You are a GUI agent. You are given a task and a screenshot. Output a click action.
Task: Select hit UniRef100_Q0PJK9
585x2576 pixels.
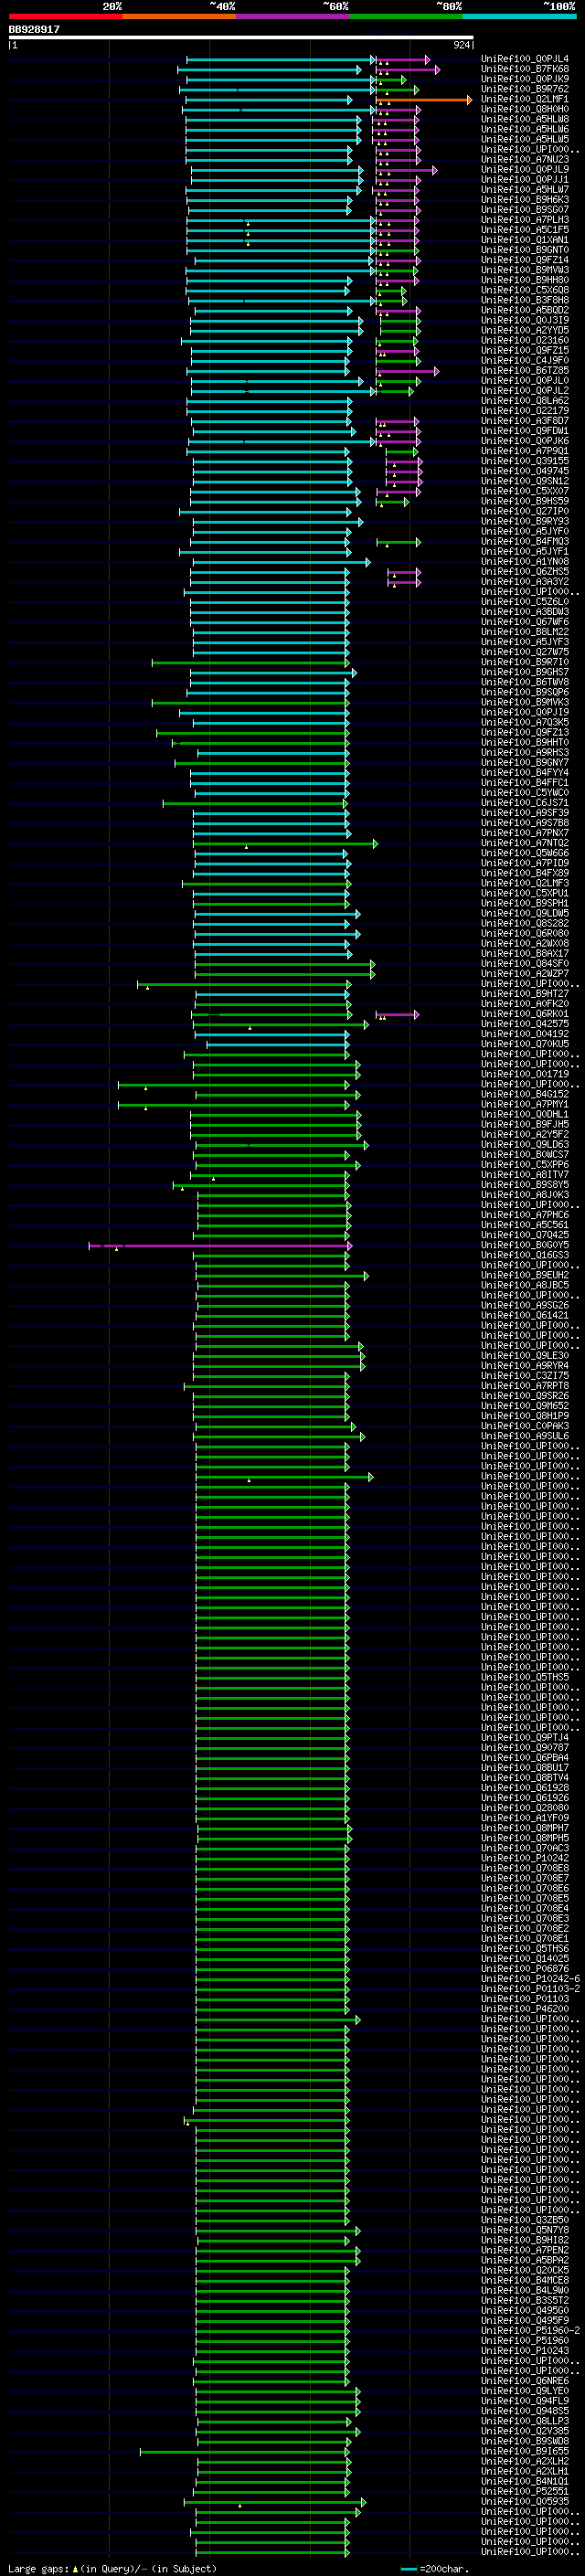click(525, 79)
